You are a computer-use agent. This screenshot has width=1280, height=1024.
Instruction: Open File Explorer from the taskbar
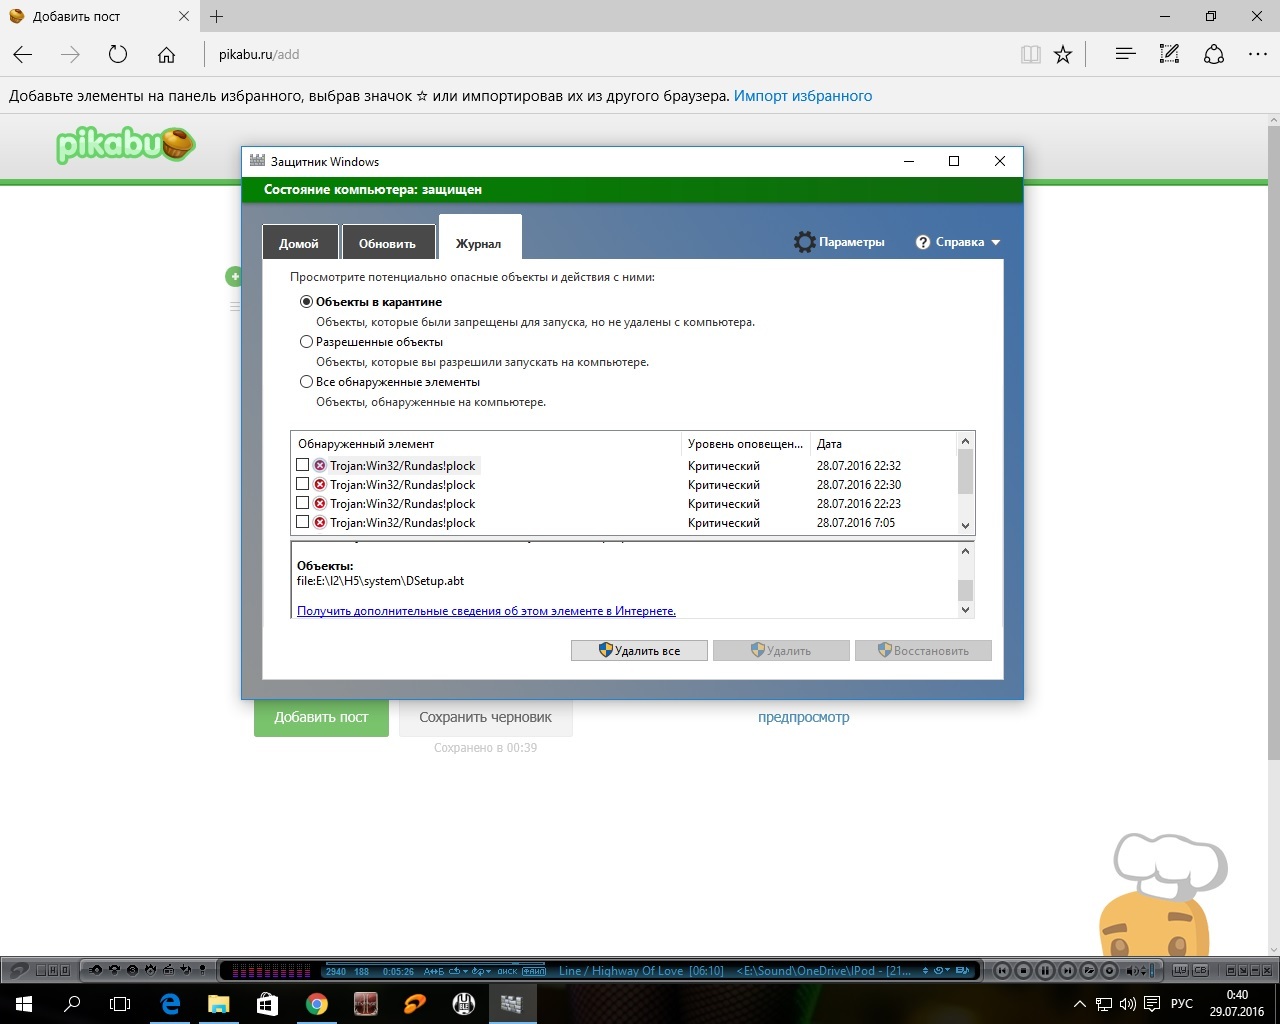[x=218, y=1003]
